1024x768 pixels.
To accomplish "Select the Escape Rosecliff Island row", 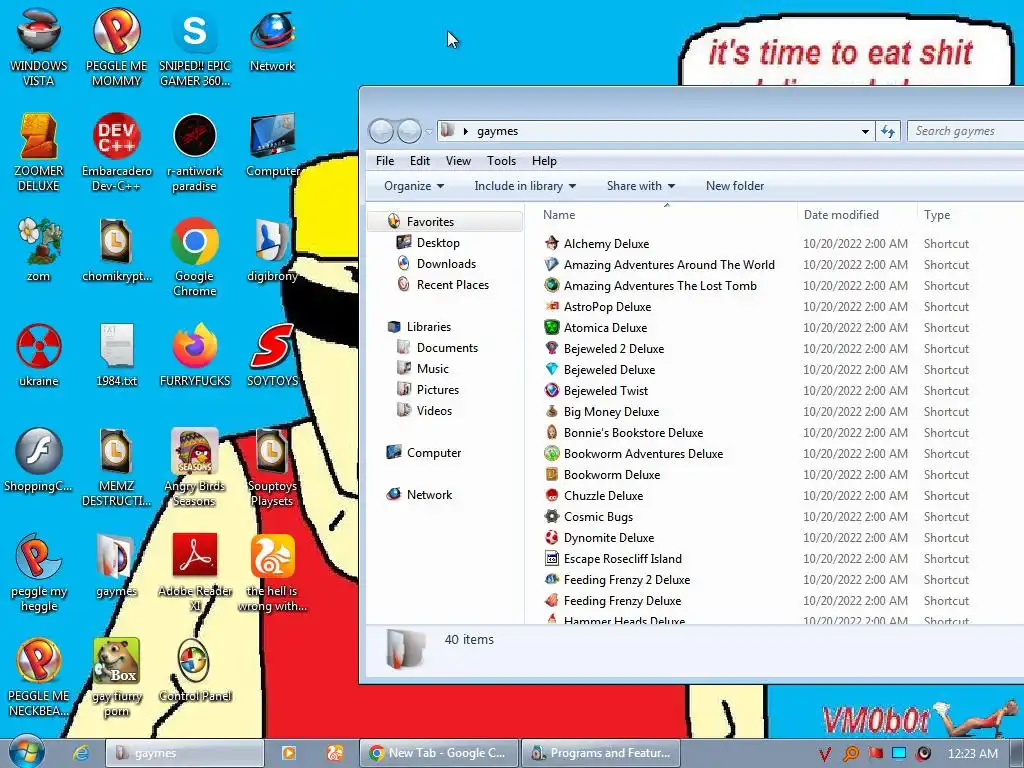I will 782,558.
